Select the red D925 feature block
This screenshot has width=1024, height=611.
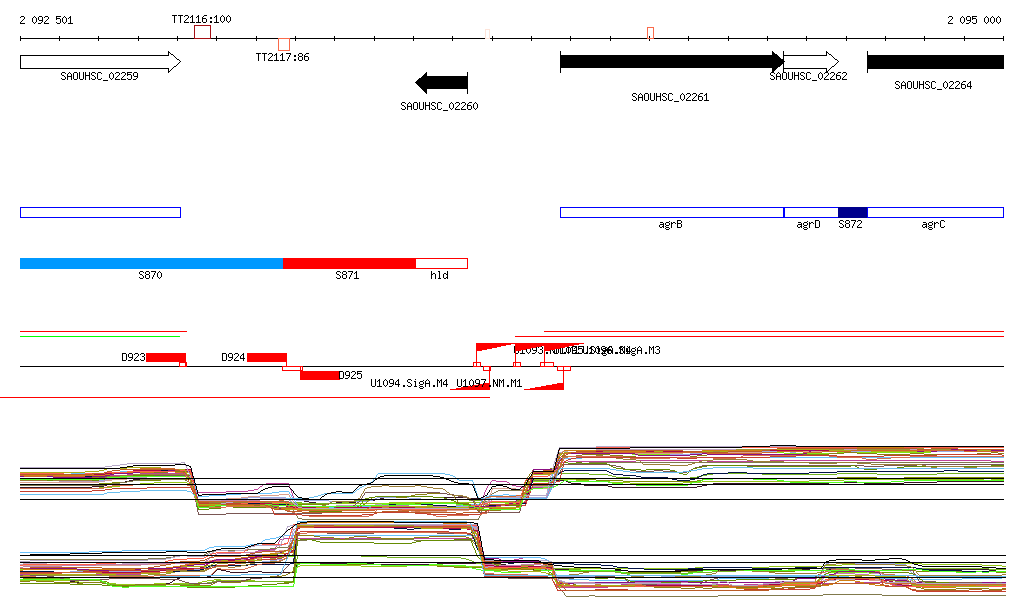point(320,375)
